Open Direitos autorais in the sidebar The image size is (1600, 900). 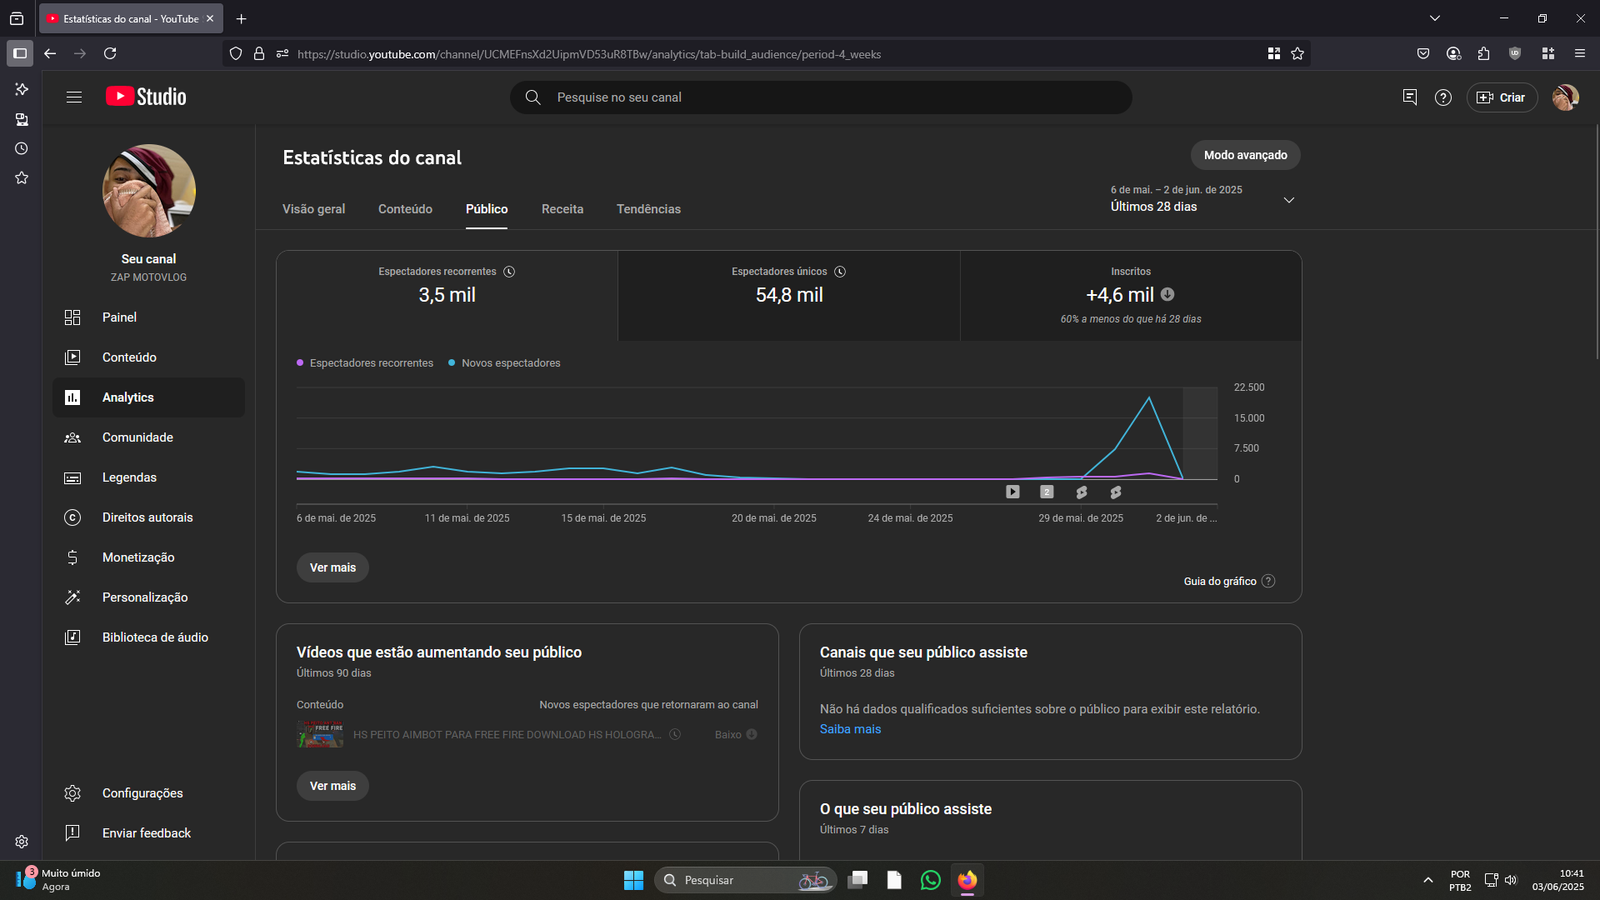click(x=148, y=517)
